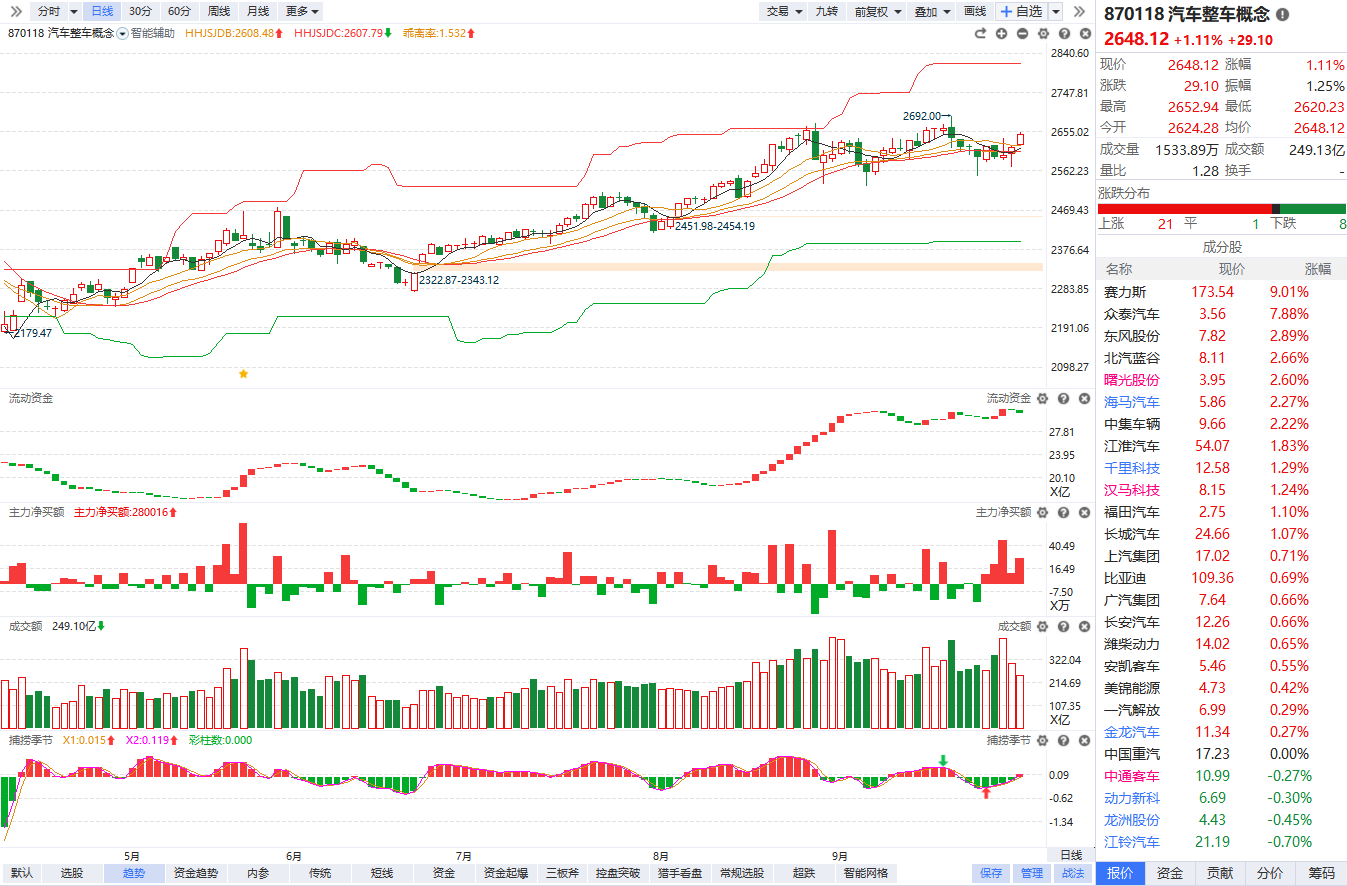Click the 管理 template button
This screenshot has width=1347, height=886.
(1032, 873)
